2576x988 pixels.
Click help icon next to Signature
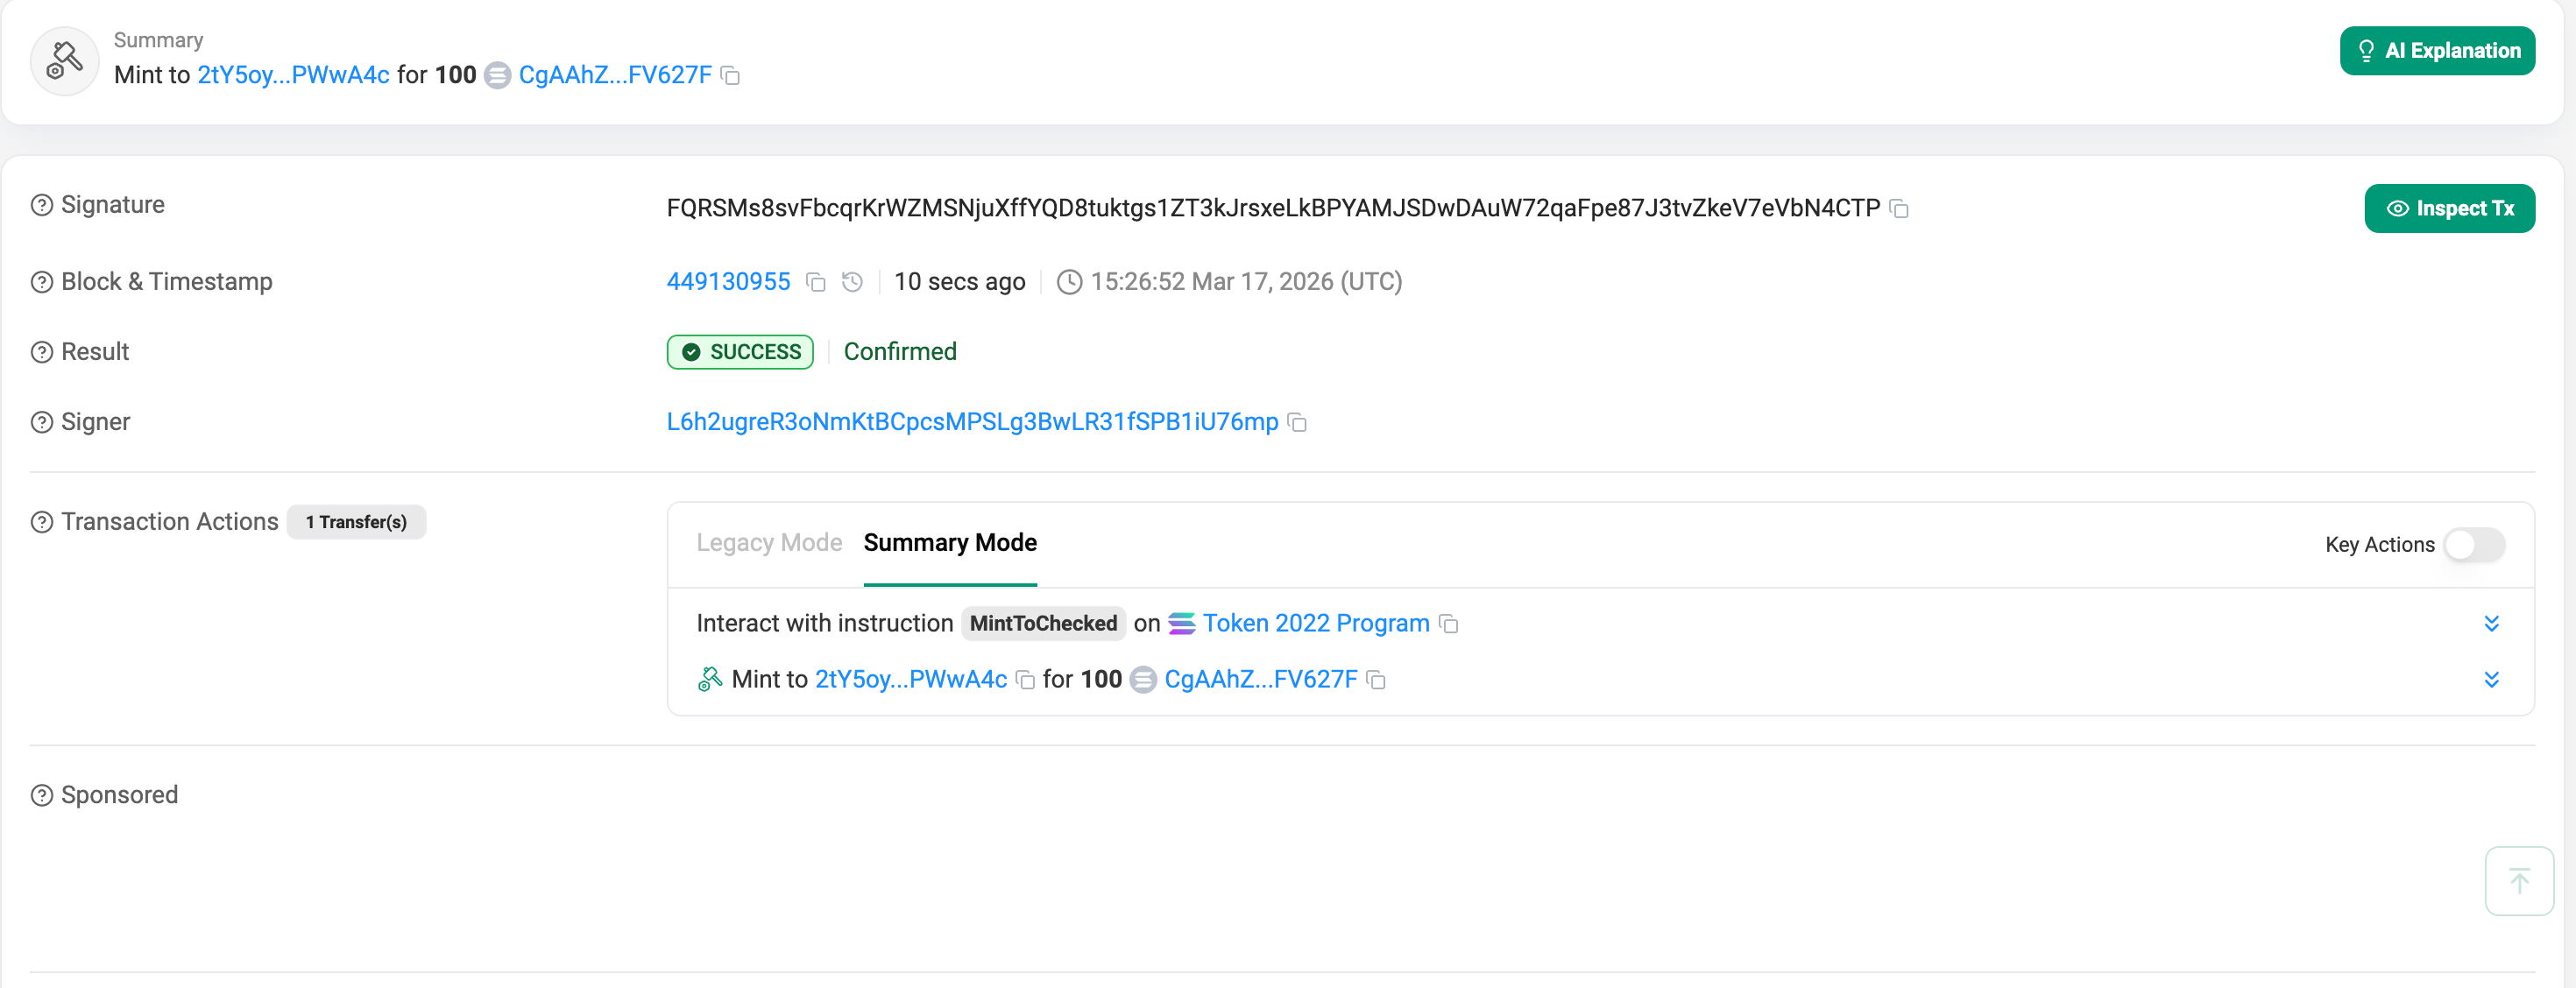click(x=42, y=206)
